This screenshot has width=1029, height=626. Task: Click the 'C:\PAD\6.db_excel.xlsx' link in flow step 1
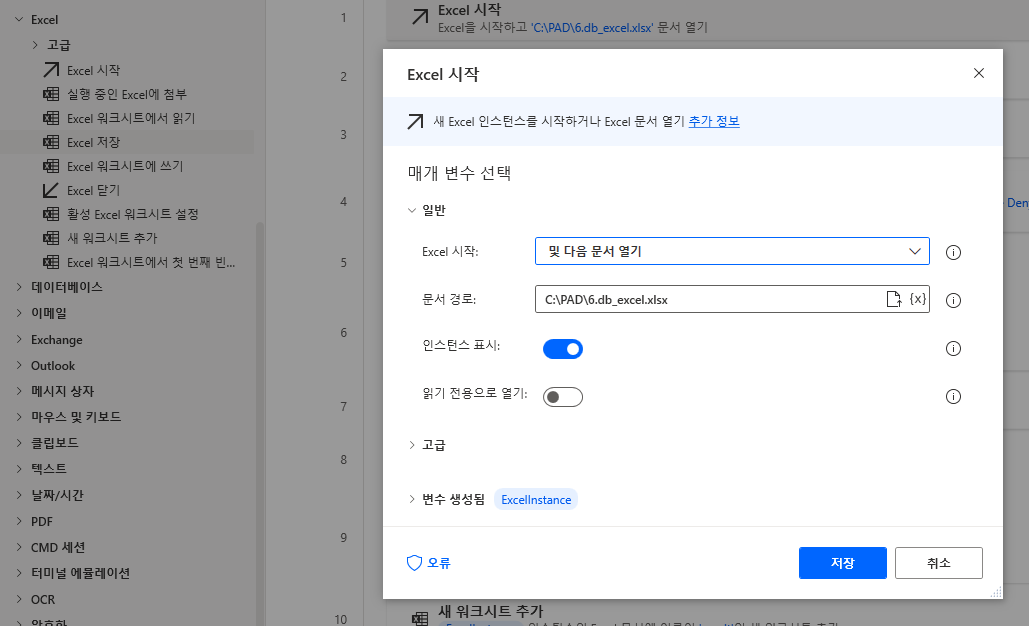point(592,28)
